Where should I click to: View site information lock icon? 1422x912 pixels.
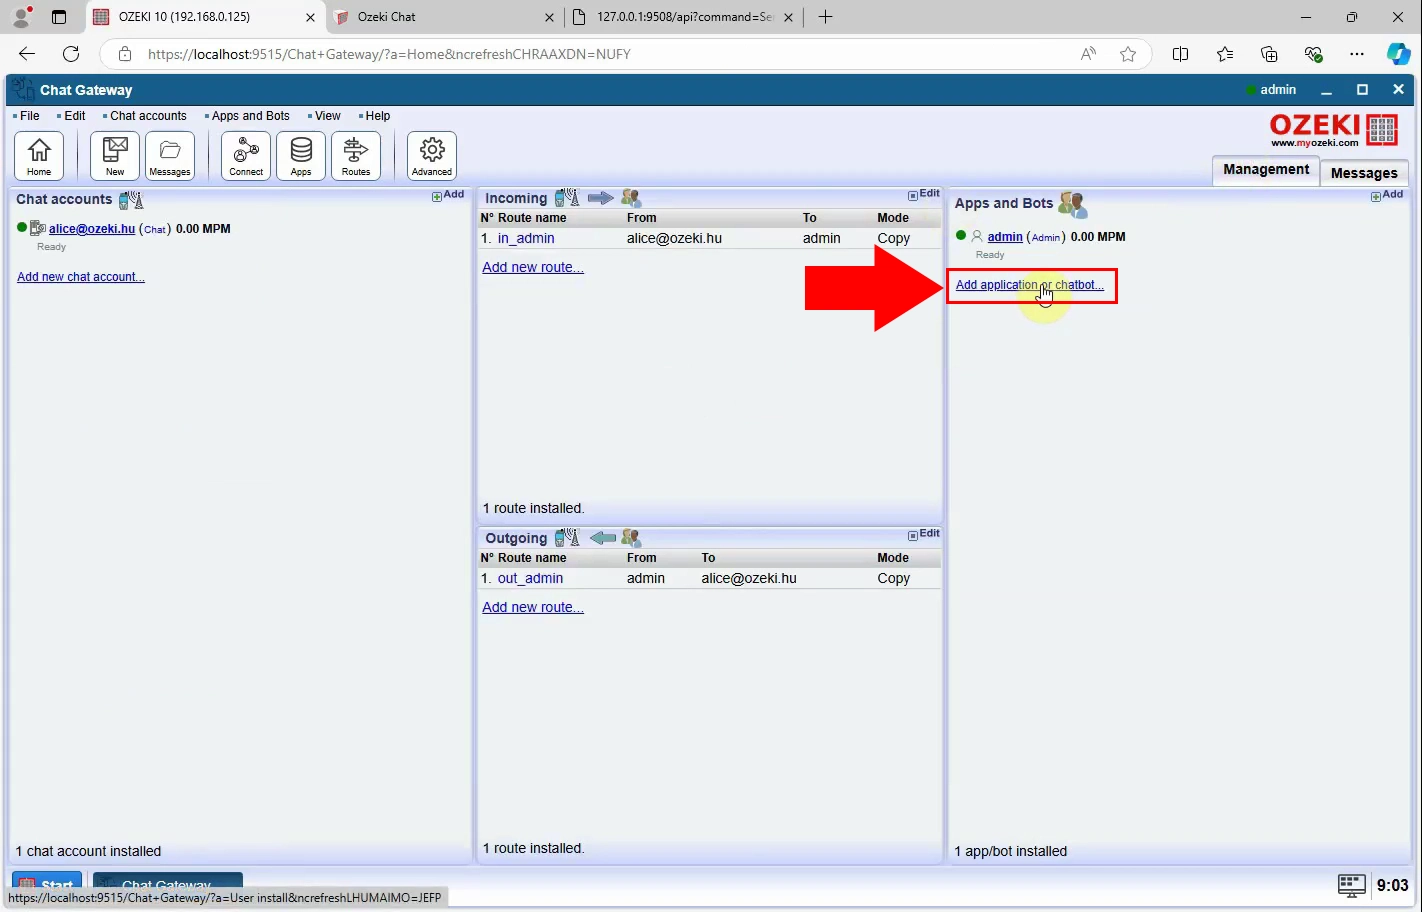point(125,54)
